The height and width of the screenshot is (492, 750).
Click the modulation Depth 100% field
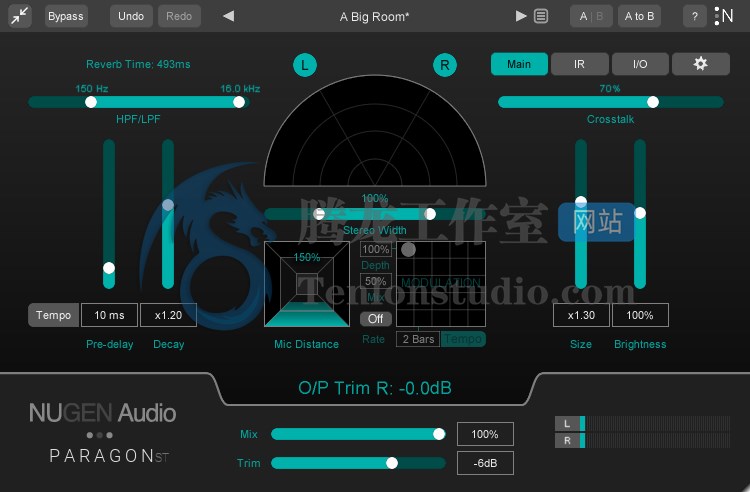tap(375, 249)
